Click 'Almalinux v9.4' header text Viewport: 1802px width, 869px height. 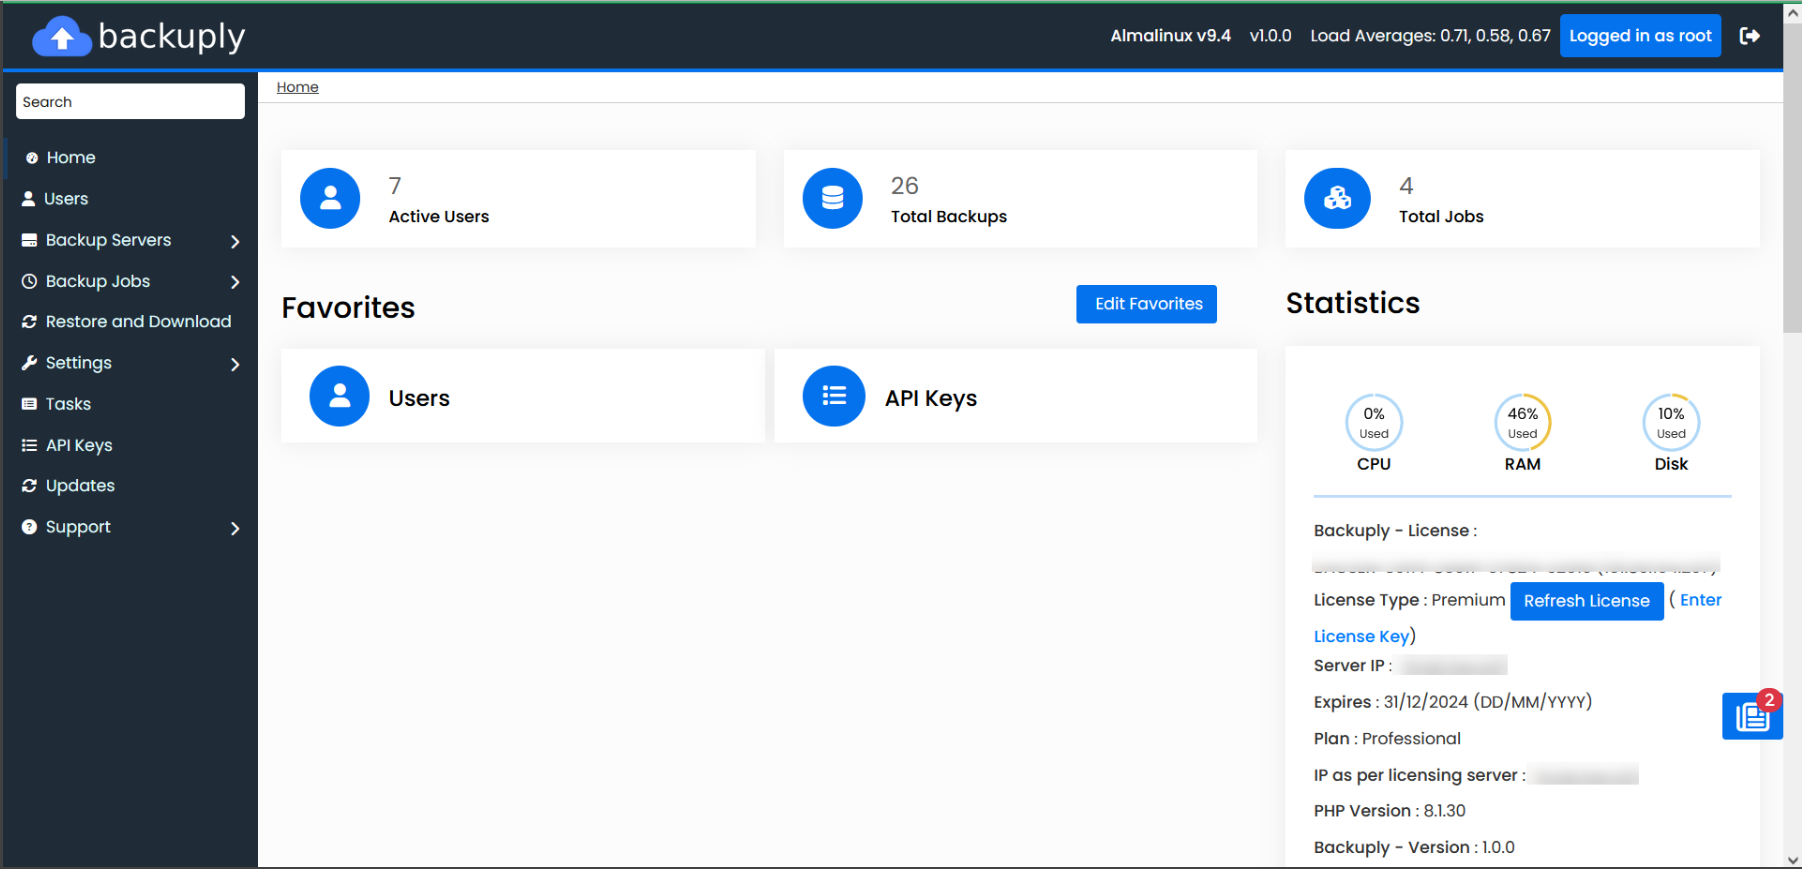pyautogui.click(x=1170, y=36)
